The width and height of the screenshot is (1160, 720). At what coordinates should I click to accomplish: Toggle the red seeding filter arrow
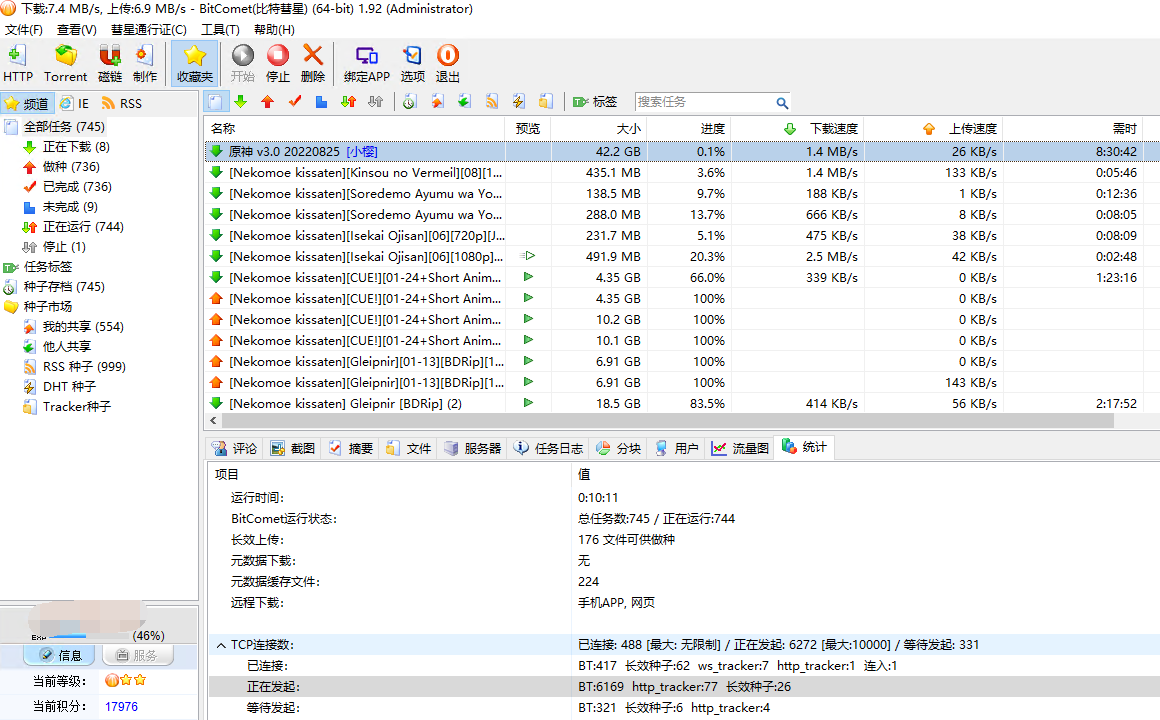[x=267, y=102]
